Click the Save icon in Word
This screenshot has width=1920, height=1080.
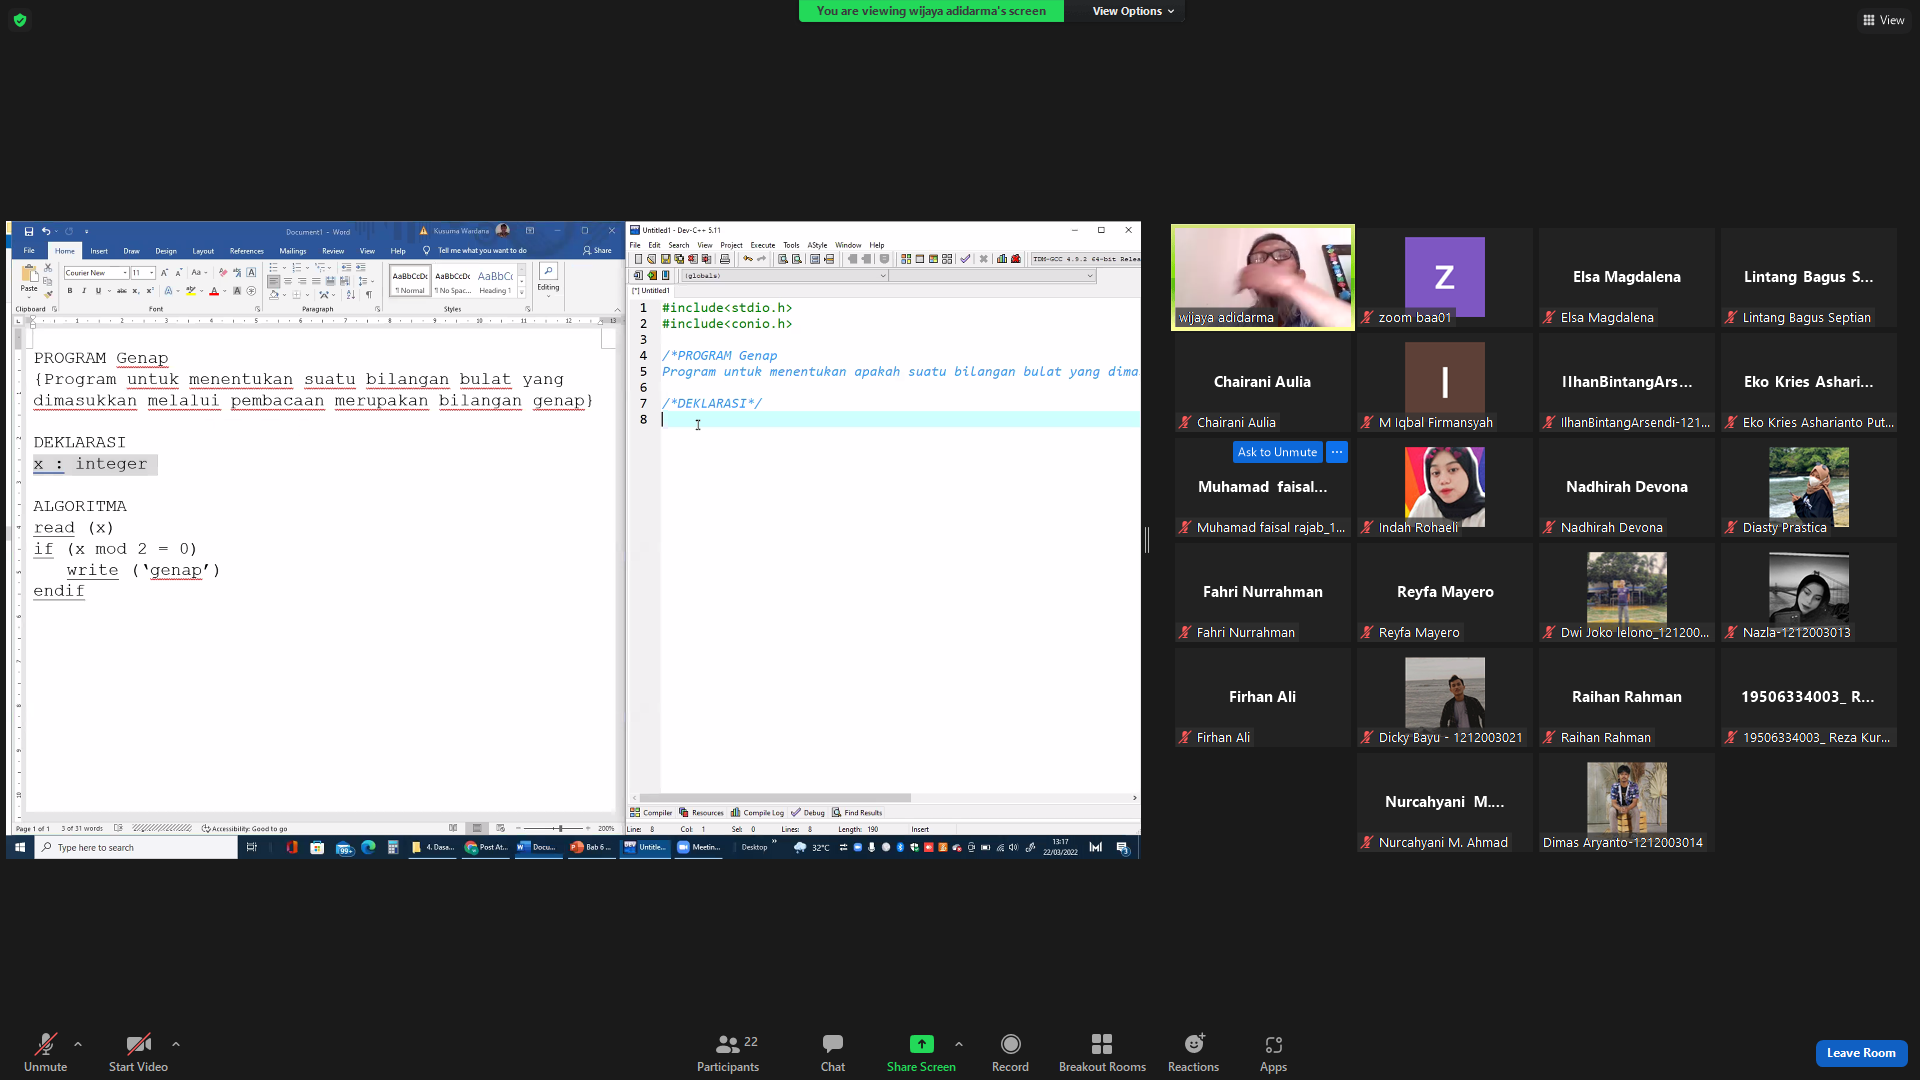tap(29, 231)
